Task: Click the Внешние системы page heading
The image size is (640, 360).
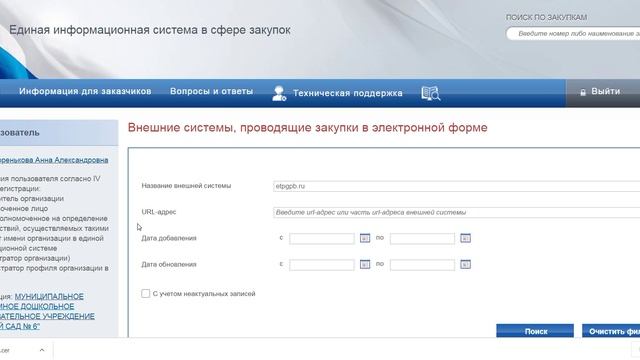Action: pos(307,127)
